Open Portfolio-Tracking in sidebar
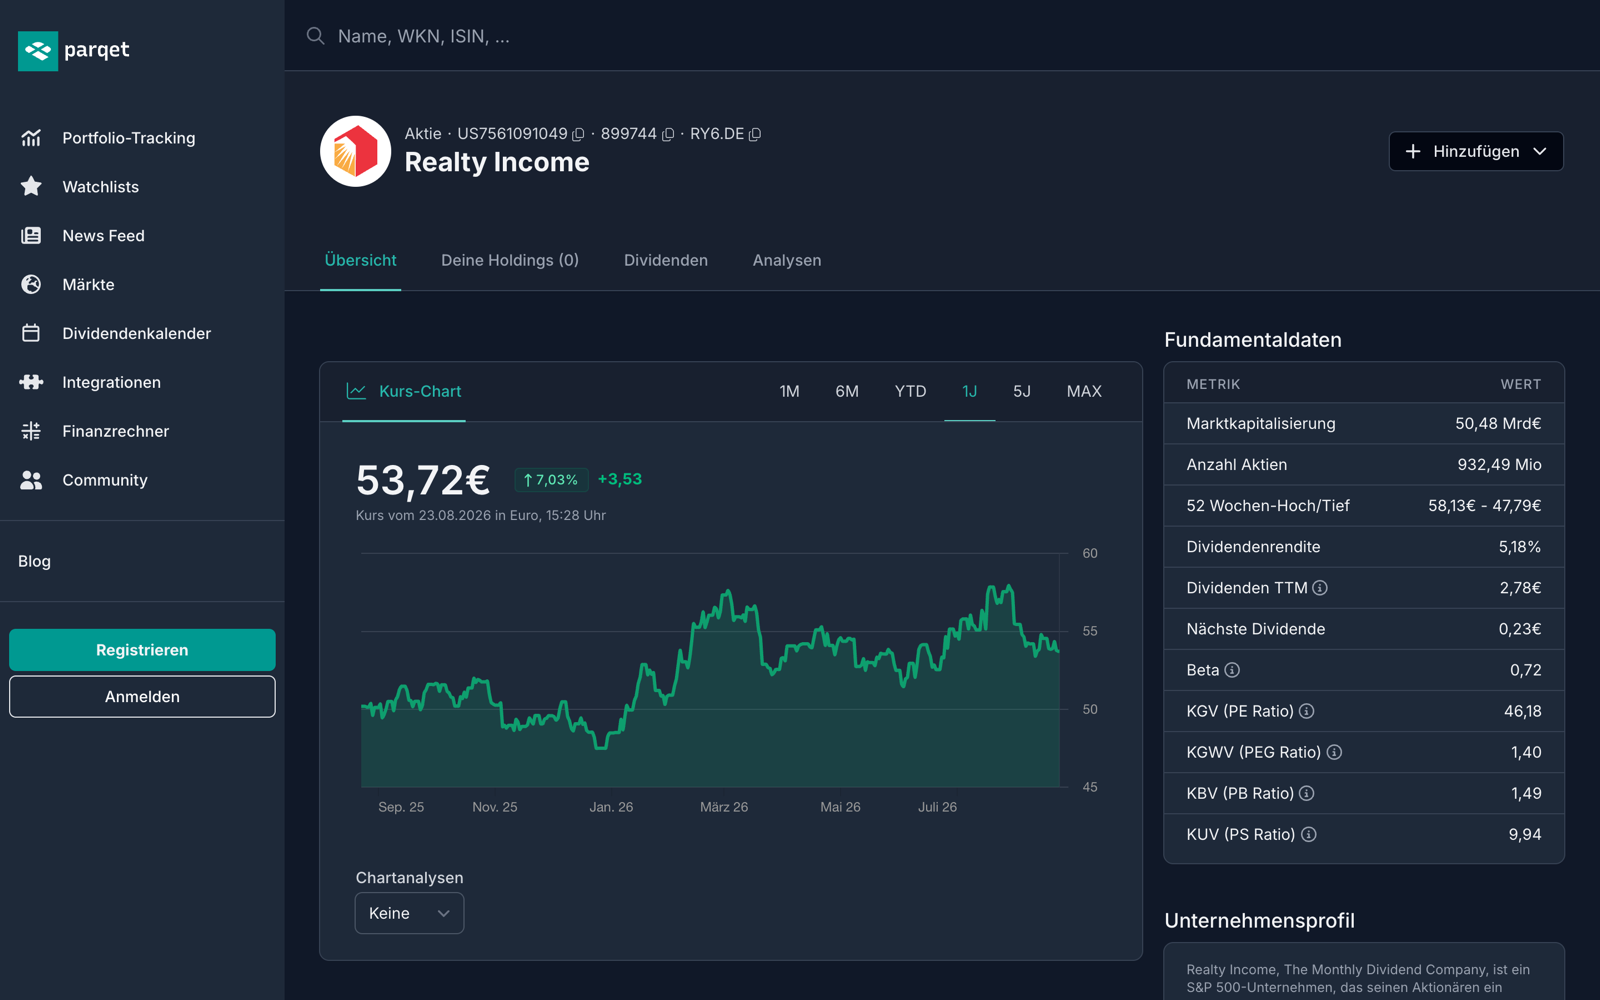The image size is (1600, 1000). pos(128,138)
